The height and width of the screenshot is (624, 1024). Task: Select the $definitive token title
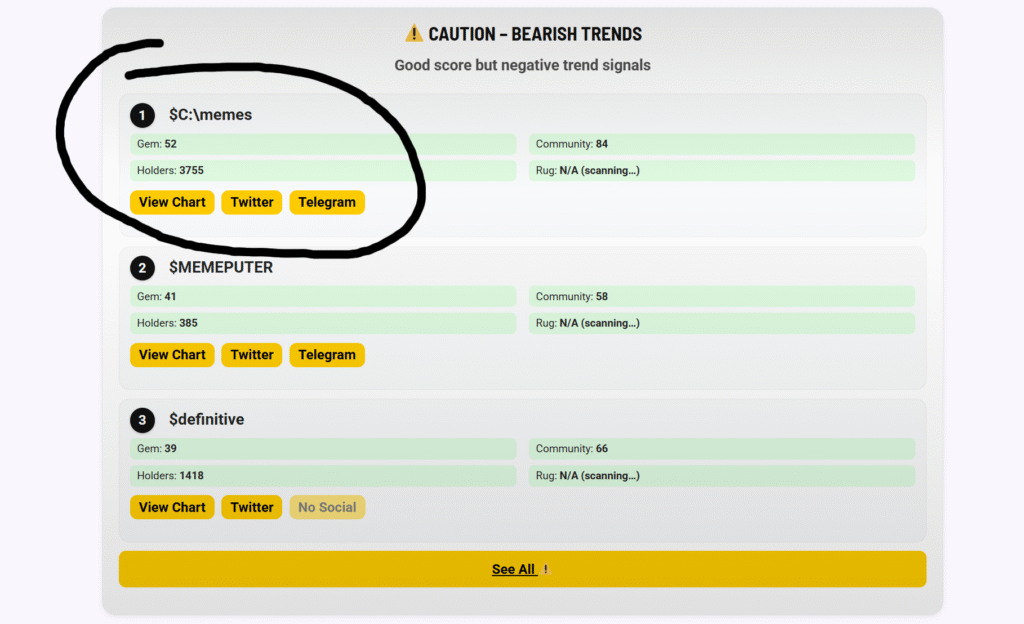tap(206, 420)
